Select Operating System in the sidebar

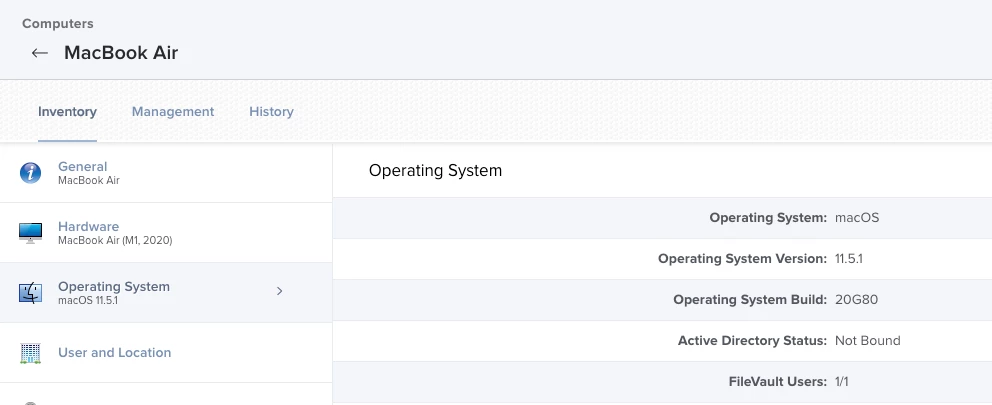click(x=166, y=292)
